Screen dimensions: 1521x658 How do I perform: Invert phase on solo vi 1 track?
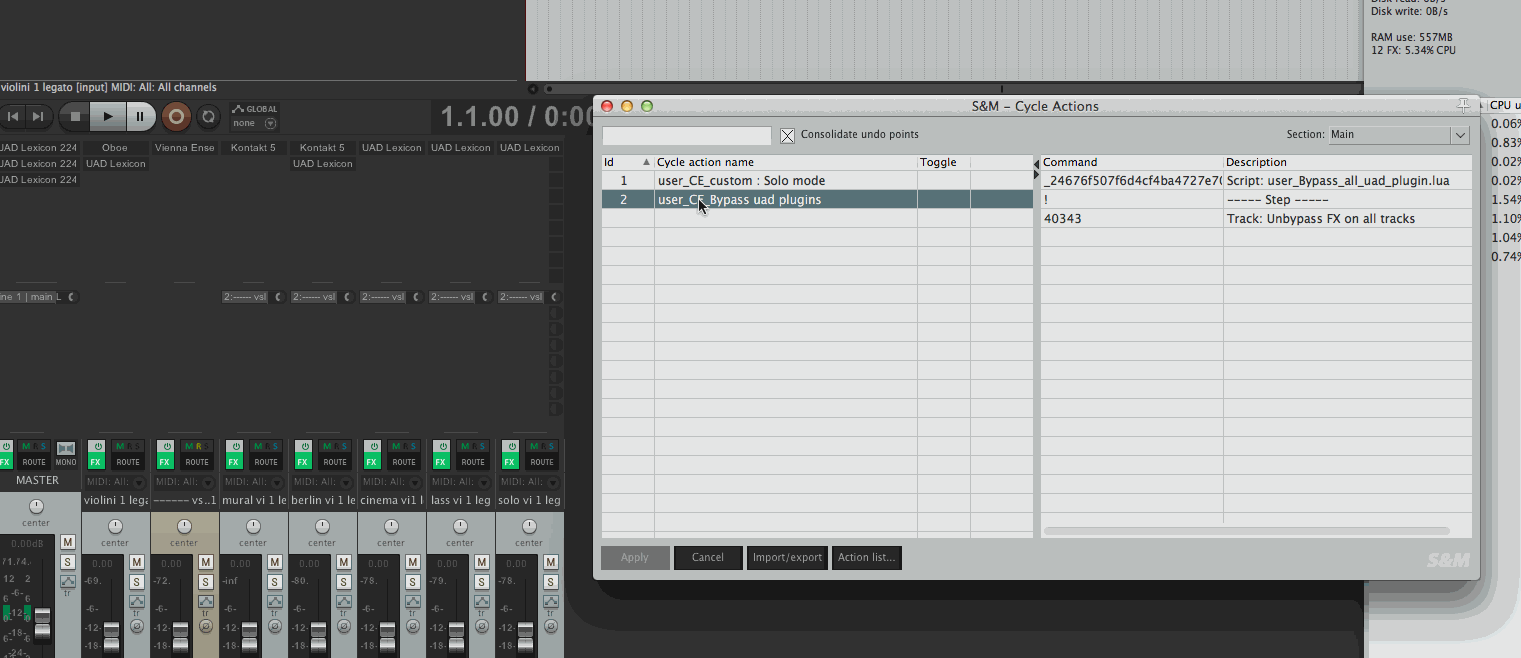[x=551, y=626]
